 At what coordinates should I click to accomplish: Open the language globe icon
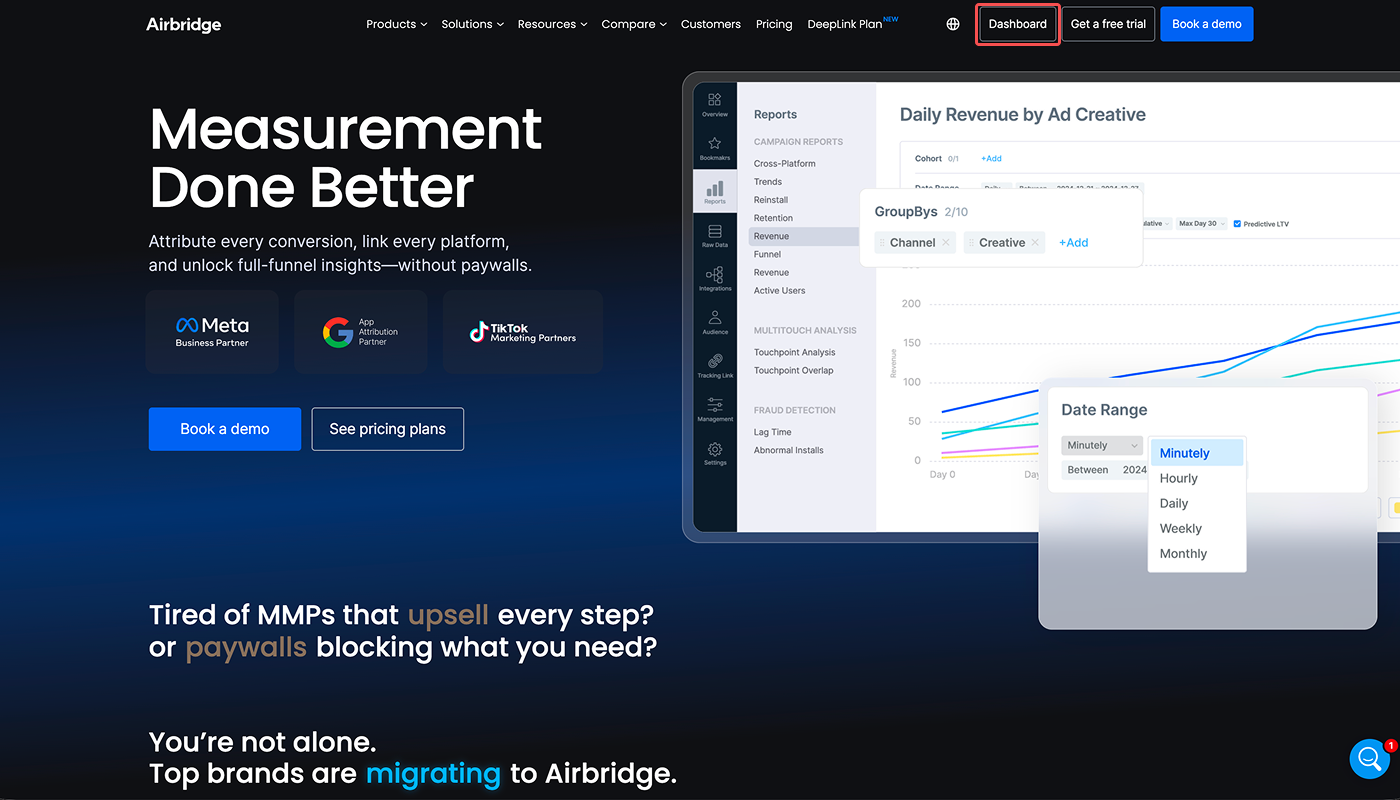tap(953, 24)
